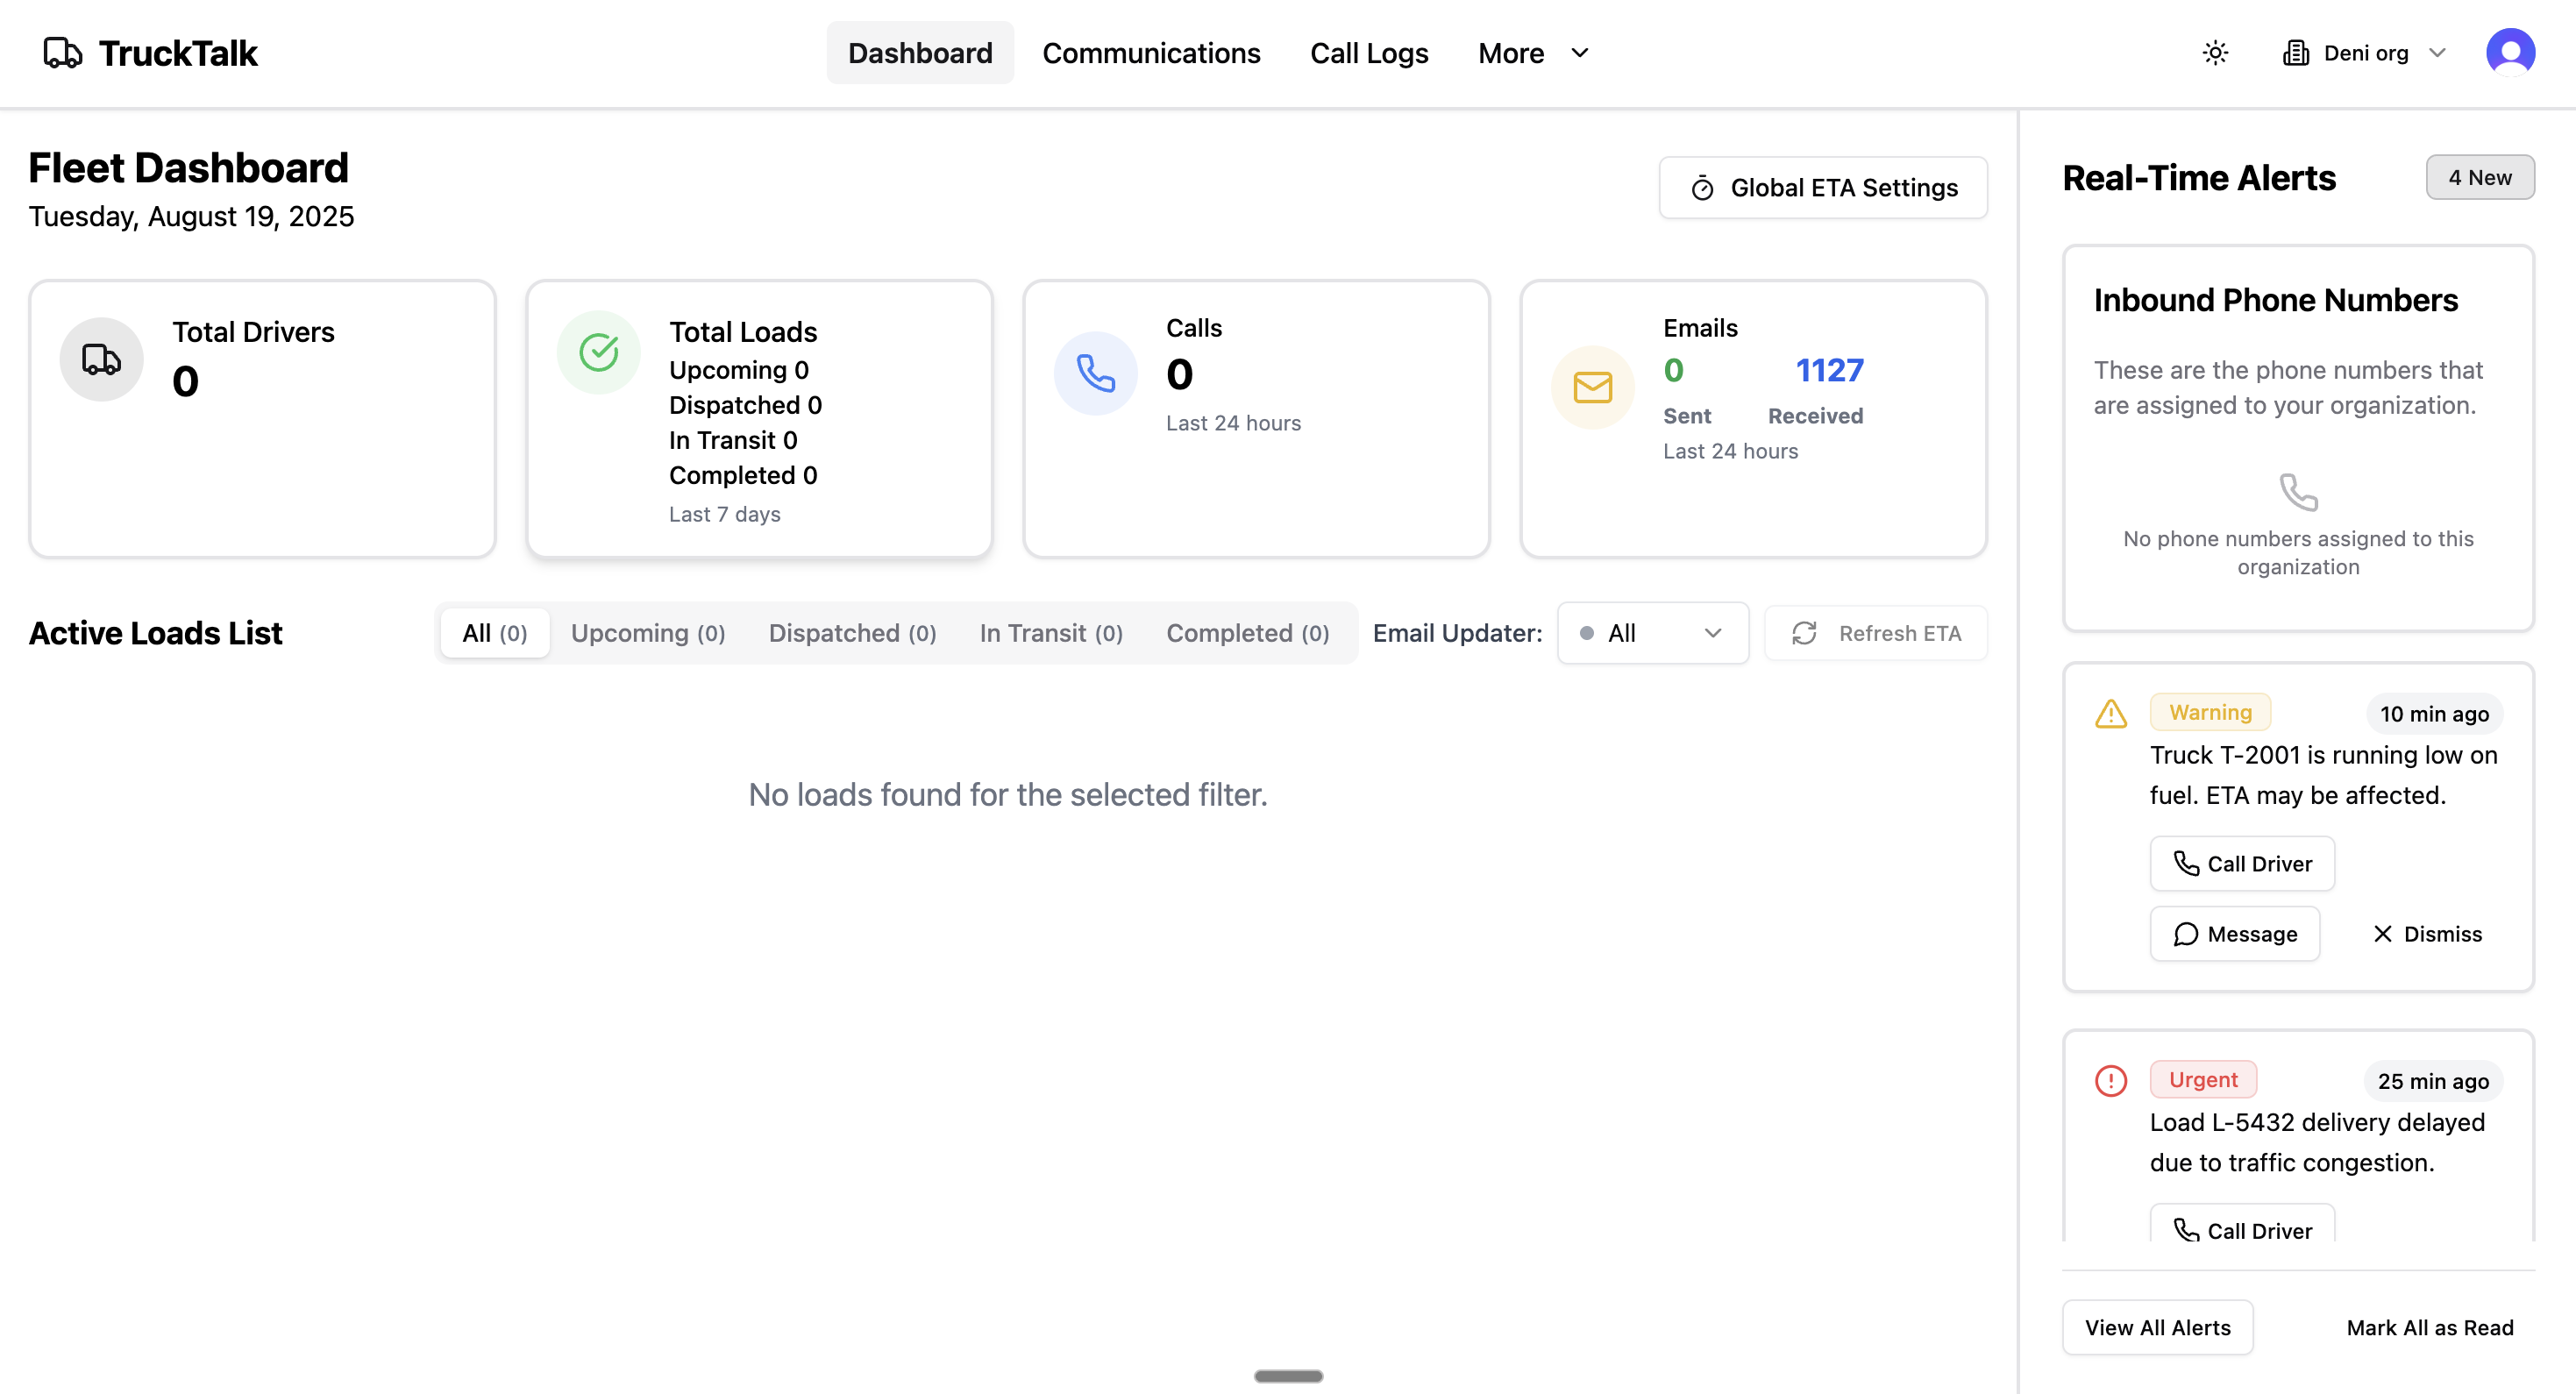This screenshot has width=2576, height=1394.
Task: Dismiss the low fuel warning alert
Action: pos(2427,934)
